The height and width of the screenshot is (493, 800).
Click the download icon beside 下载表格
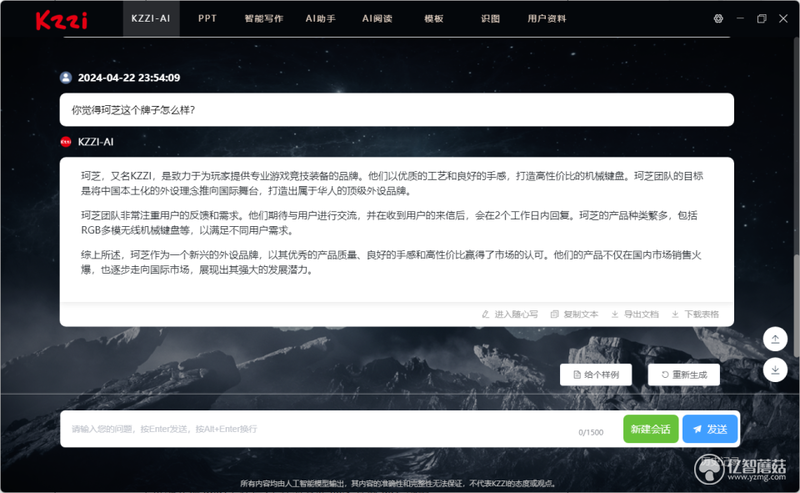coord(675,314)
